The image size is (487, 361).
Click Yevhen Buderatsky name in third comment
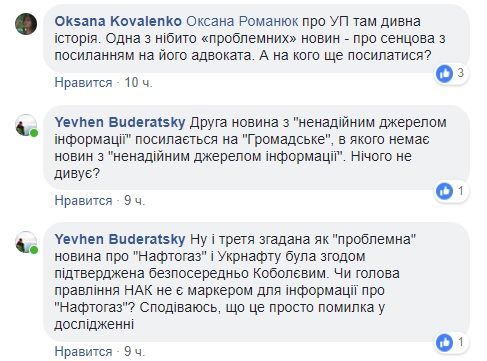click(x=120, y=239)
